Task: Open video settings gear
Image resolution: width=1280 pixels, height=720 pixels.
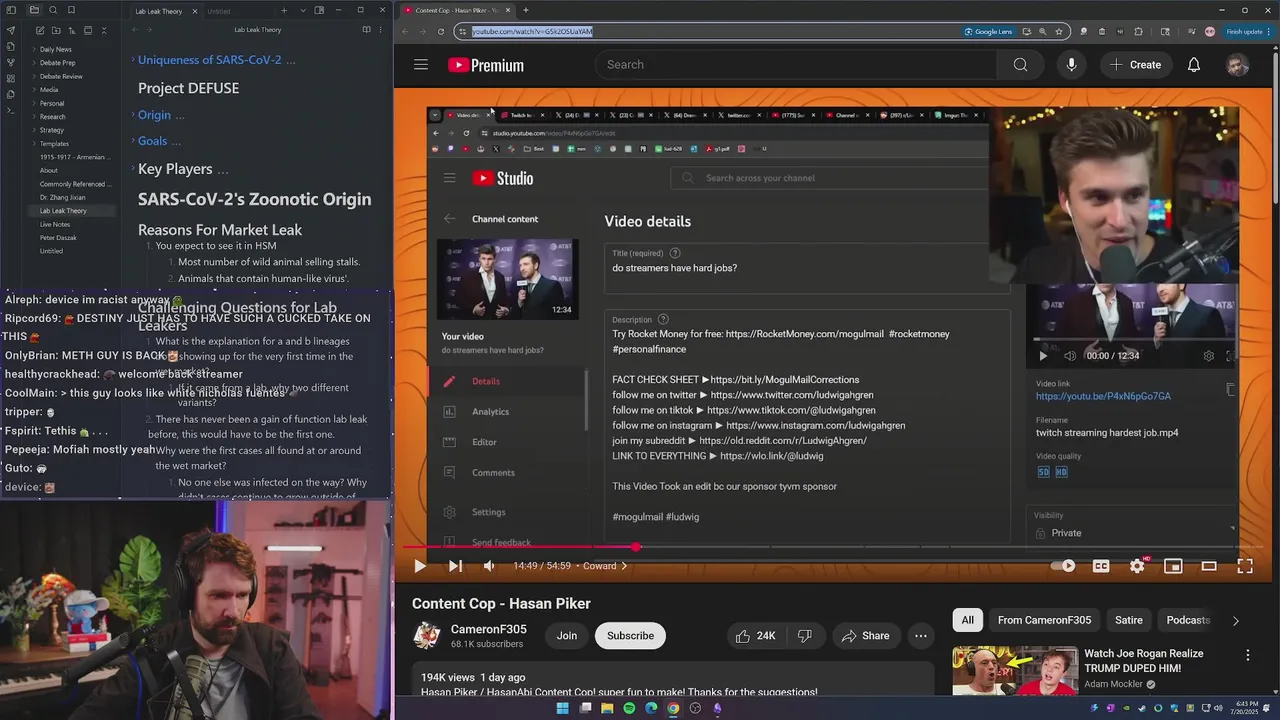Action: pyautogui.click(x=1137, y=566)
